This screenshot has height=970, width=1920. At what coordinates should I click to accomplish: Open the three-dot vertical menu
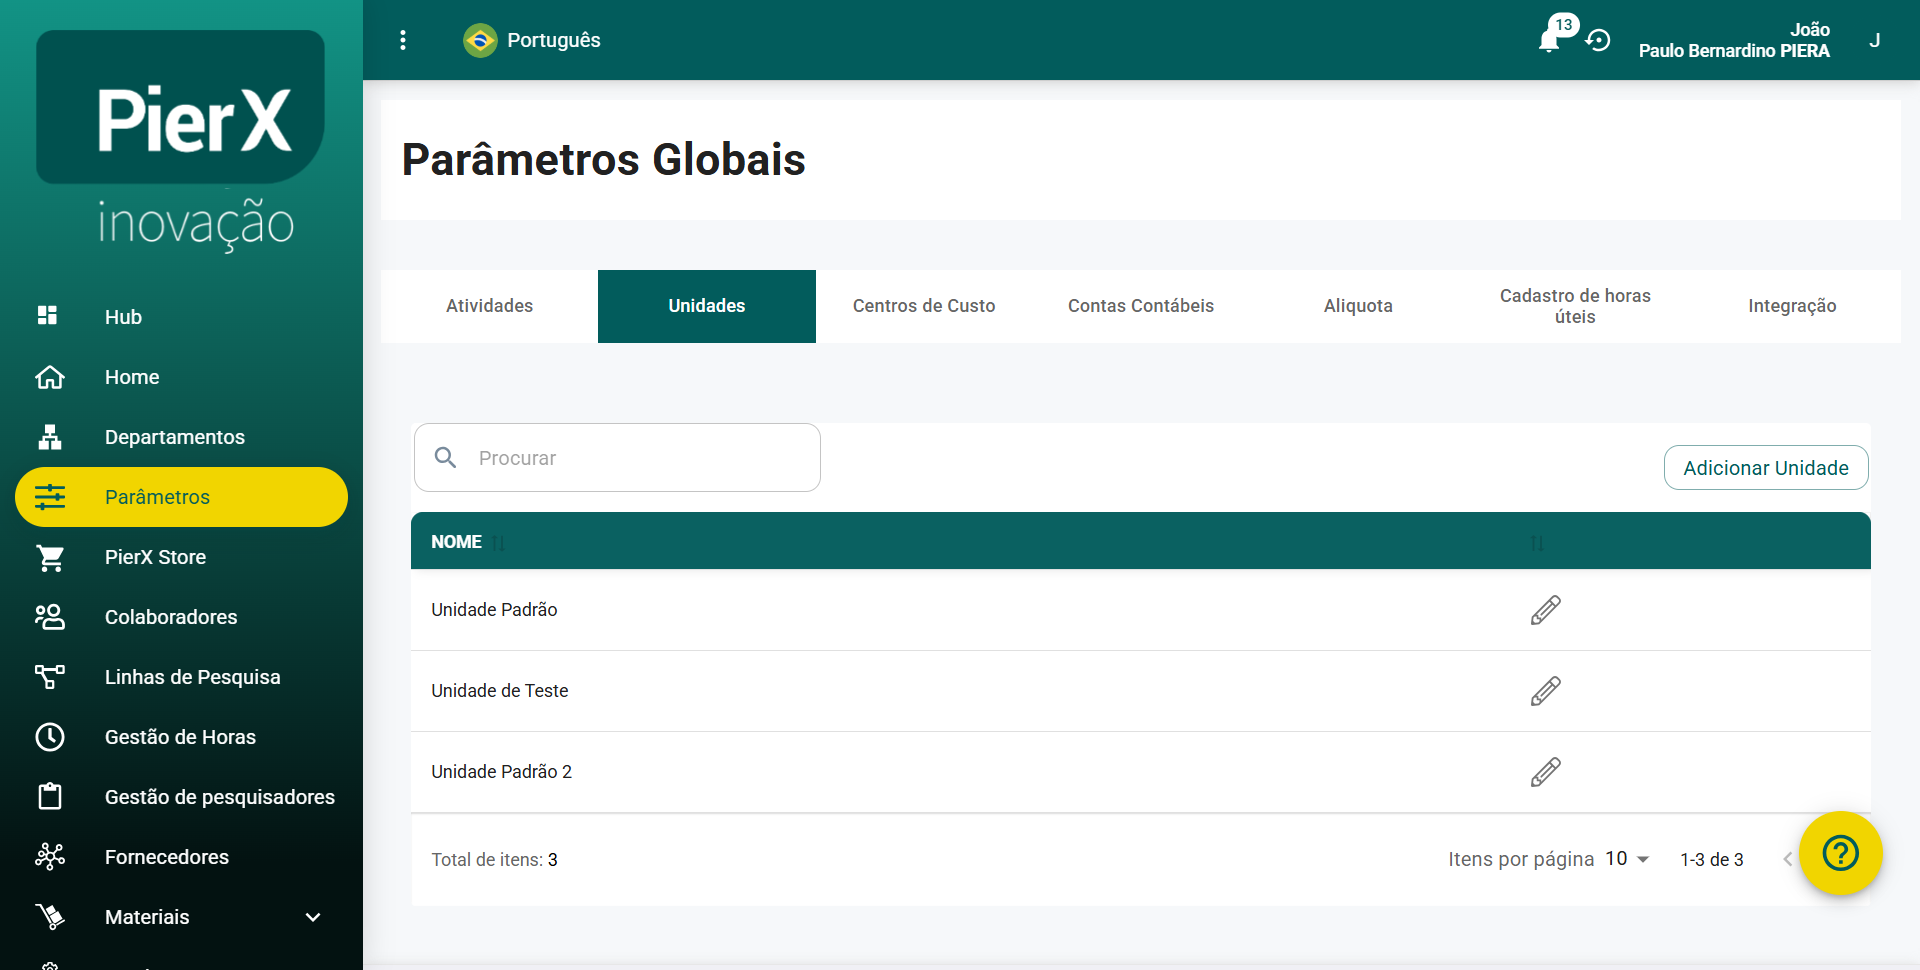(x=403, y=40)
